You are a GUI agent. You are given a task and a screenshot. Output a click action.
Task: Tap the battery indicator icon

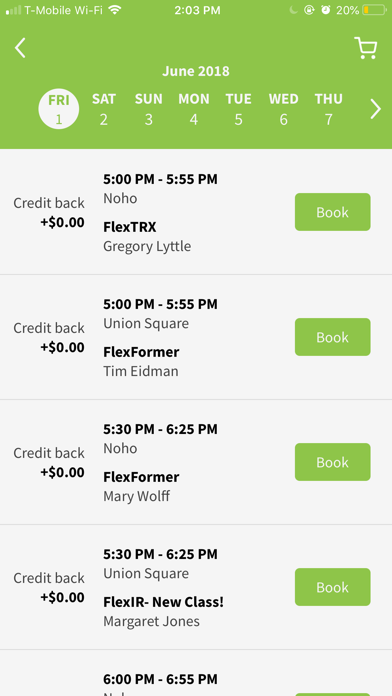click(x=374, y=10)
